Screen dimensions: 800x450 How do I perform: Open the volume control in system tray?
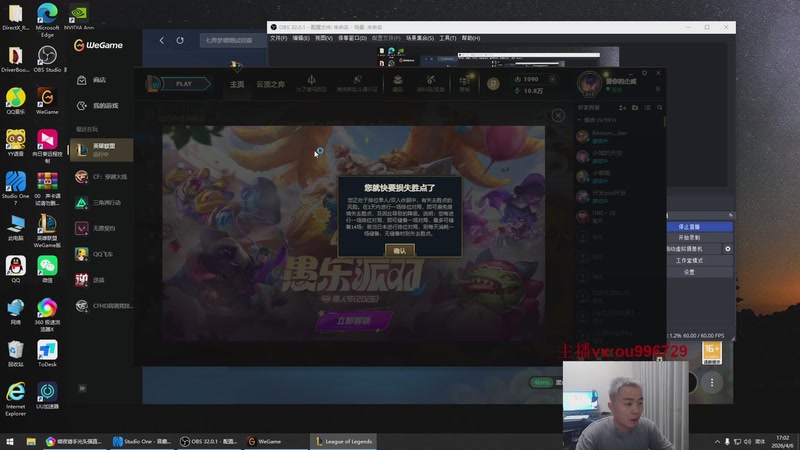[747, 442]
